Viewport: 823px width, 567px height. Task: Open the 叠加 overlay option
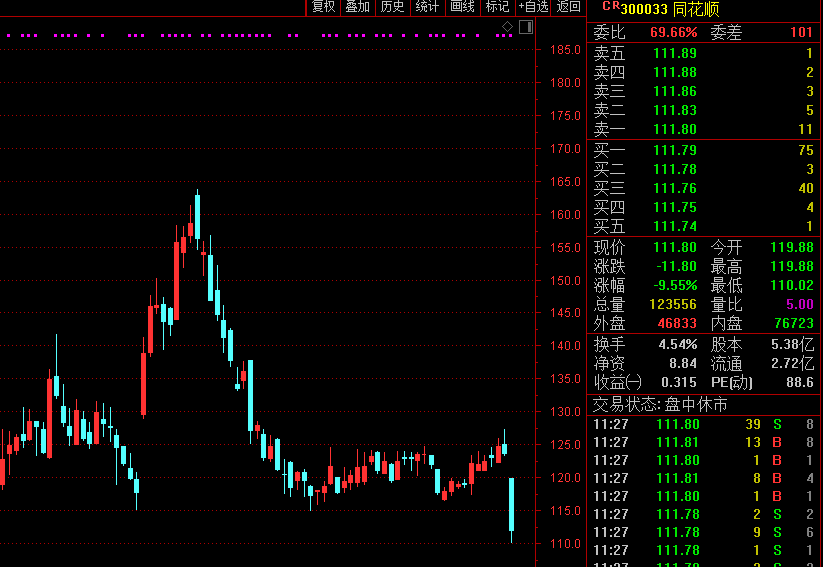(x=358, y=7)
